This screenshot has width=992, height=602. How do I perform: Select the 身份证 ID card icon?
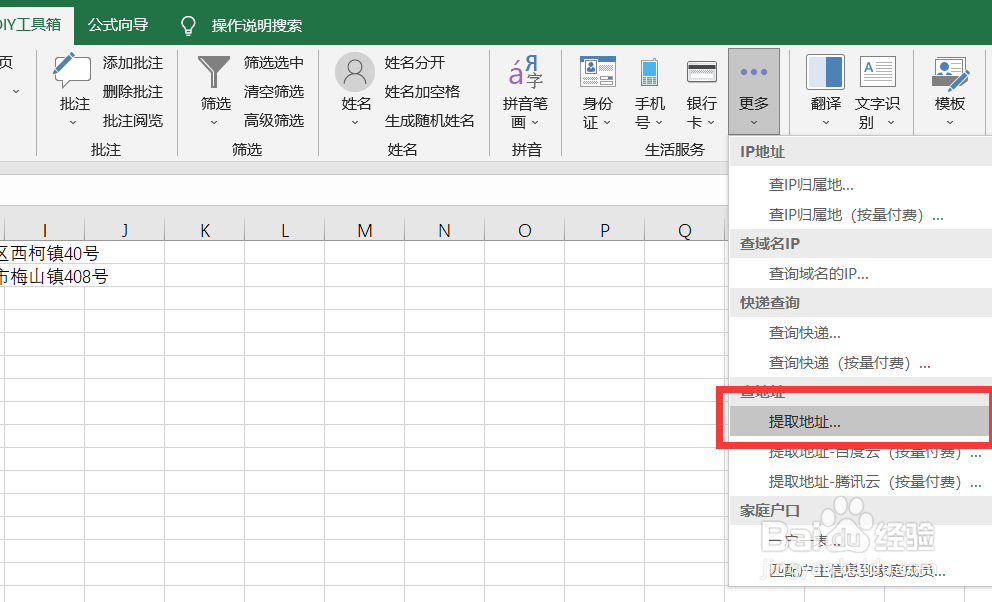(x=597, y=72)
